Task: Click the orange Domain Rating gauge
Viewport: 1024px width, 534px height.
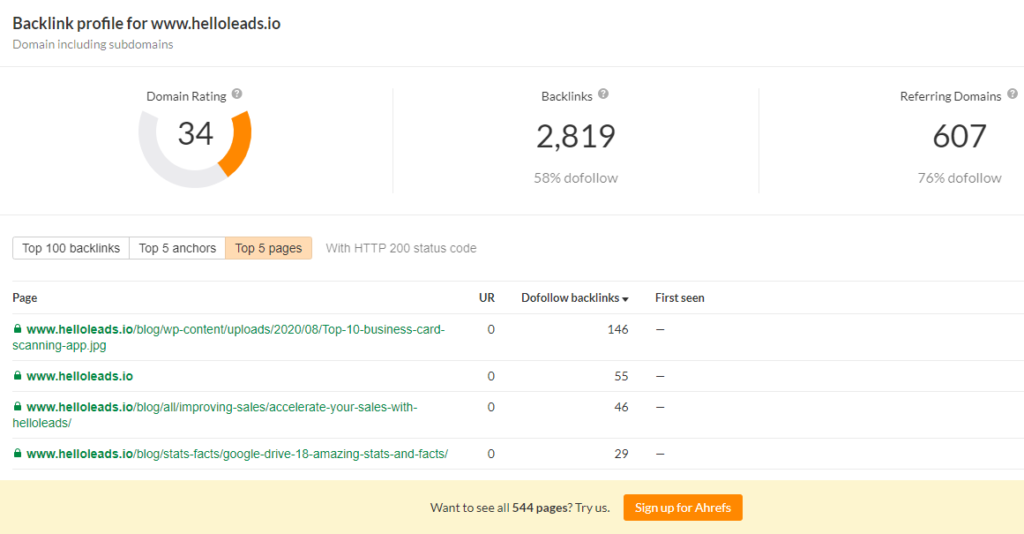Action: (236, 142)
